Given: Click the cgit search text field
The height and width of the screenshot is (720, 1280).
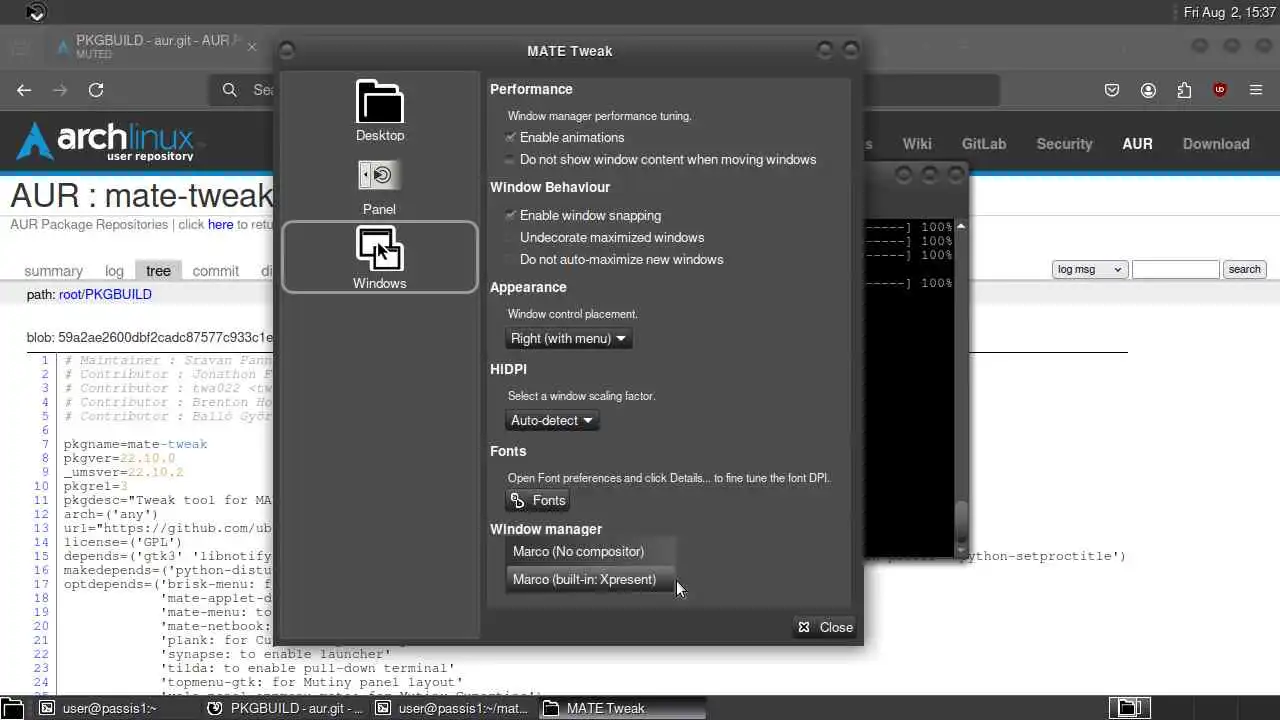Looking at the screenshot, I should coord(1175,269).
